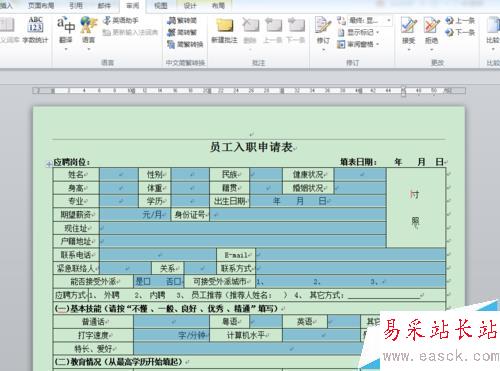Screen dimensions: 500x371
Task: Click the title 员工入职申请表
Action: [251, 147]
